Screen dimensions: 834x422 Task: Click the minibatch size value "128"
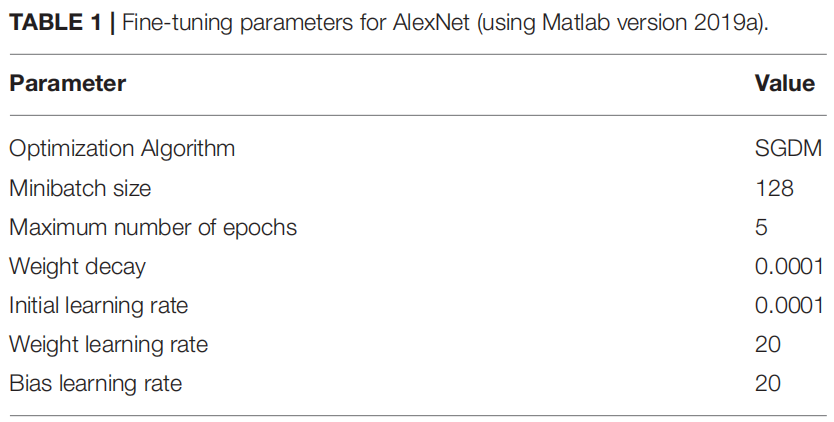click(774, 188)
